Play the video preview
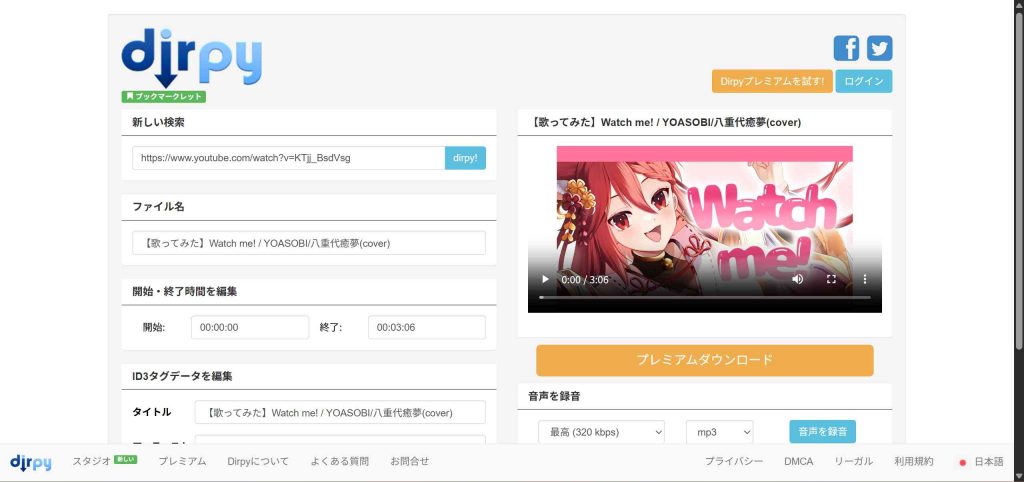This screenshot has width=1024, height=482. 545,280
